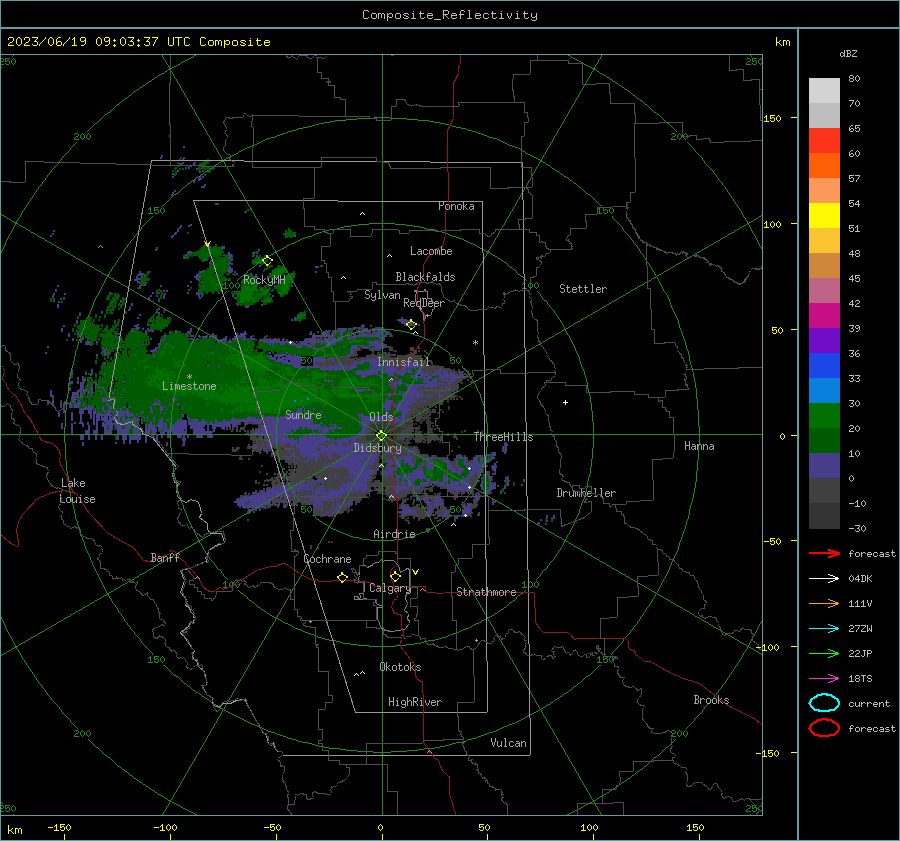Click the Composite_Reflectivity title
This screenshot has height=841, width=900.
[449, 15]
